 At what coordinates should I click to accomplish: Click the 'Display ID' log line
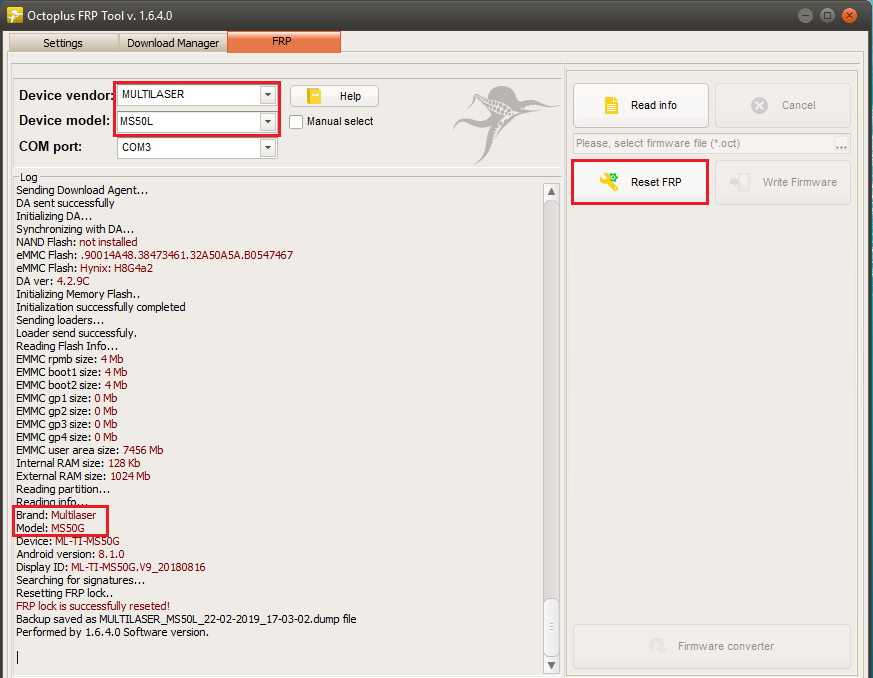(x=111, y=567)
